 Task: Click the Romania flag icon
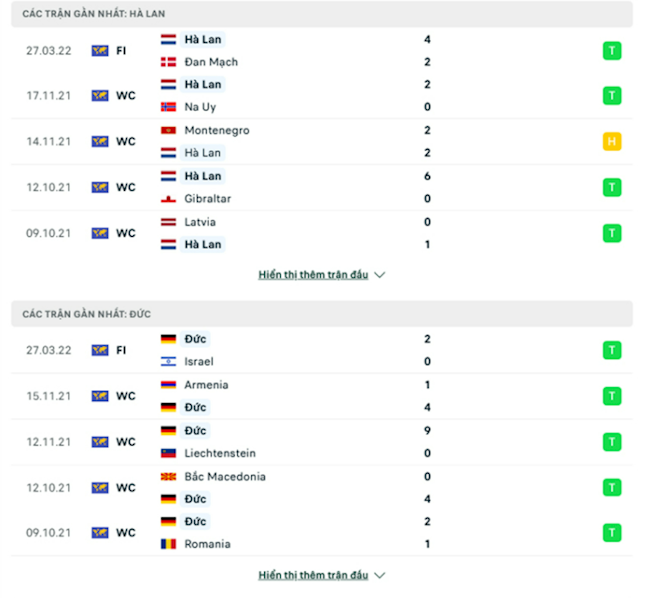(x=168, y=544)
